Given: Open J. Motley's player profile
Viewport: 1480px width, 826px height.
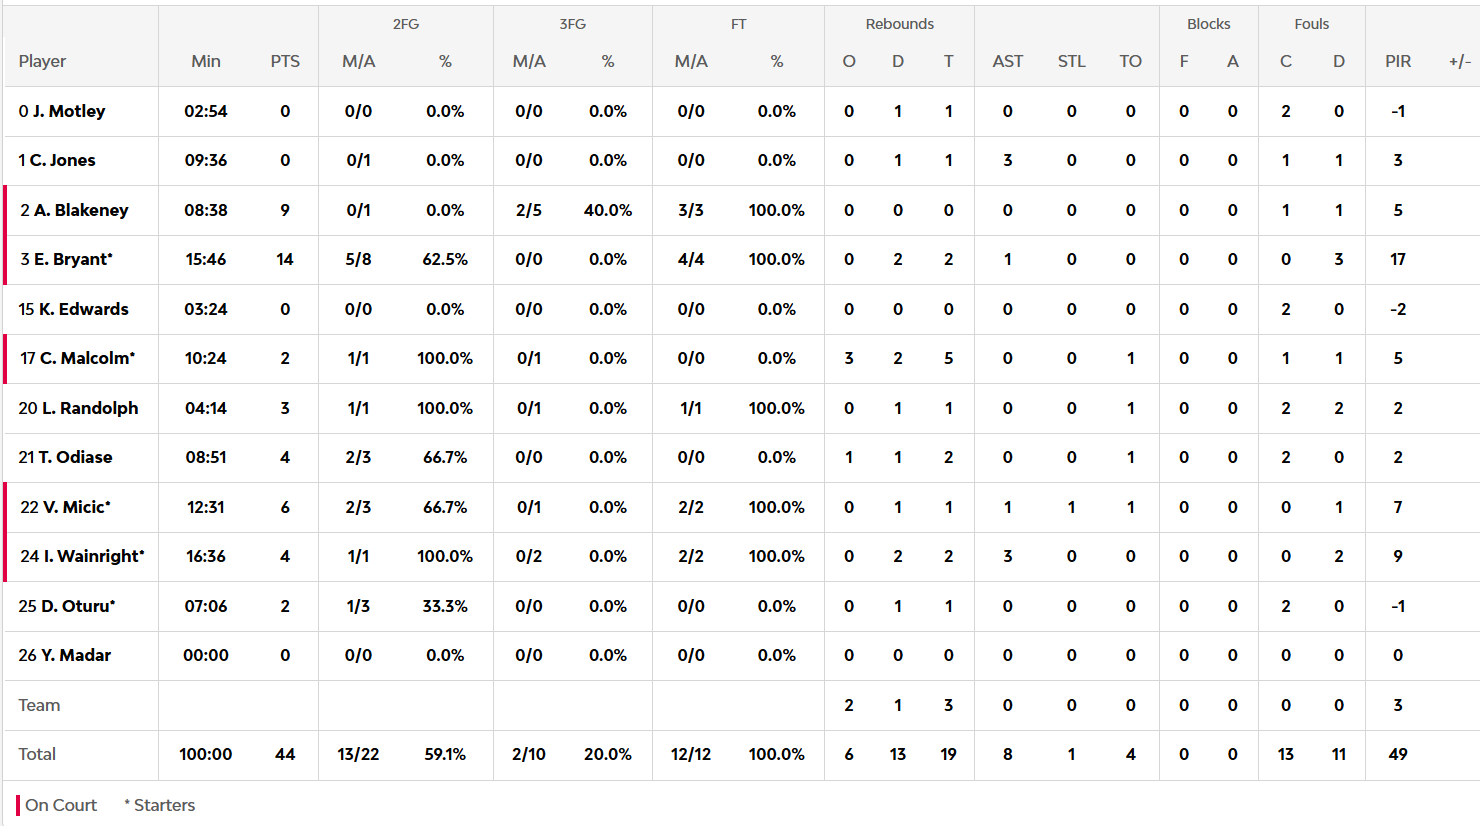Looking at the screenshot, I should tap(68, 111).
